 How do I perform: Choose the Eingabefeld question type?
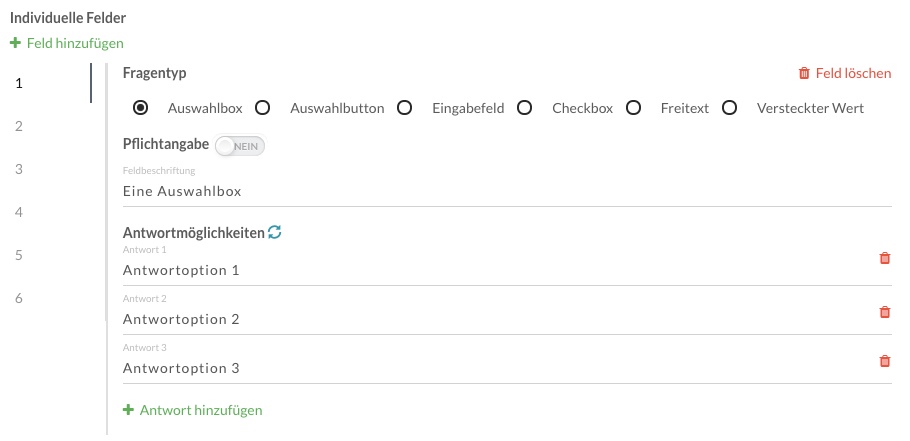pyautogui.click(x=405, y=108)
